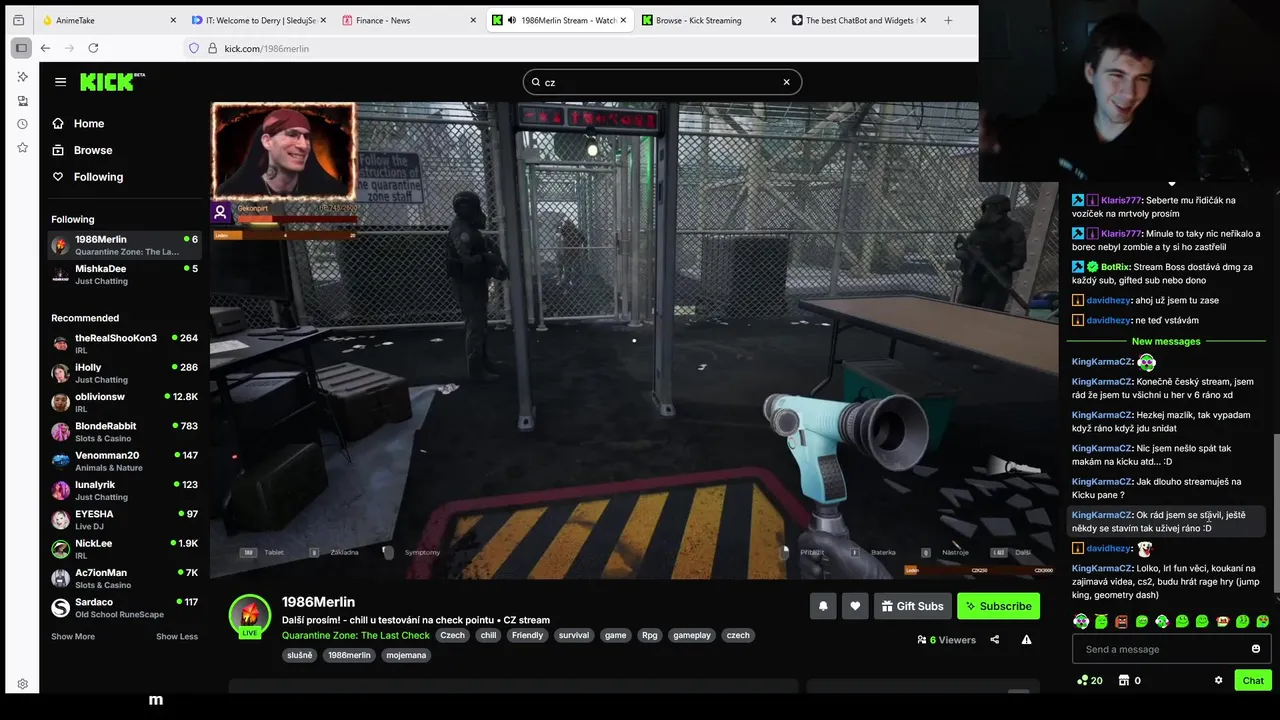Open the History clock icon in sidebar

22,124
